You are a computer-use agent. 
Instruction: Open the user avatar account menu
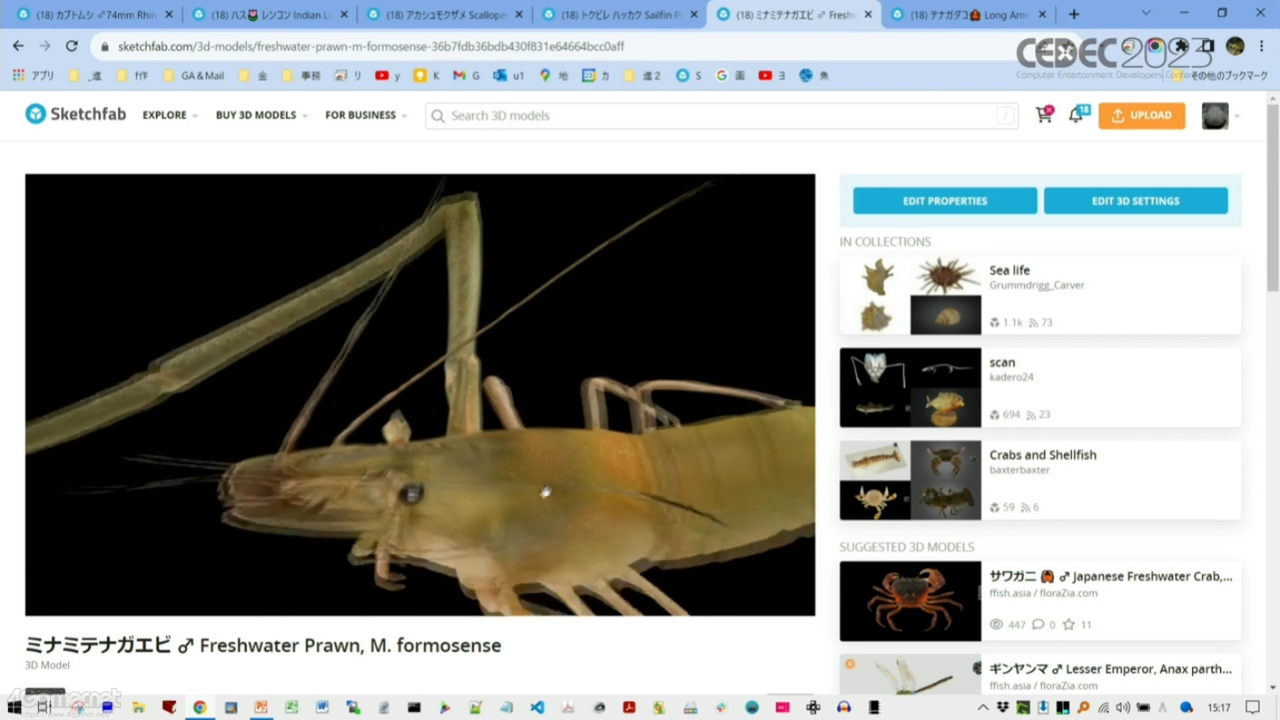tap(1215, 115)
